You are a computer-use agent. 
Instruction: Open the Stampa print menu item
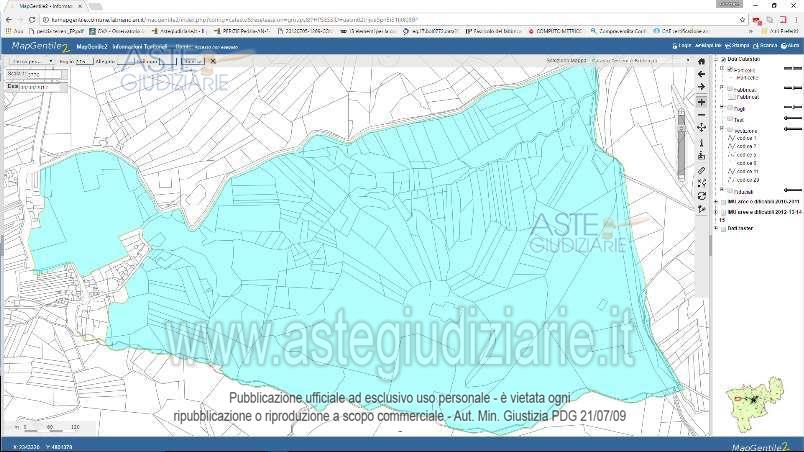[x=739, y=46]
